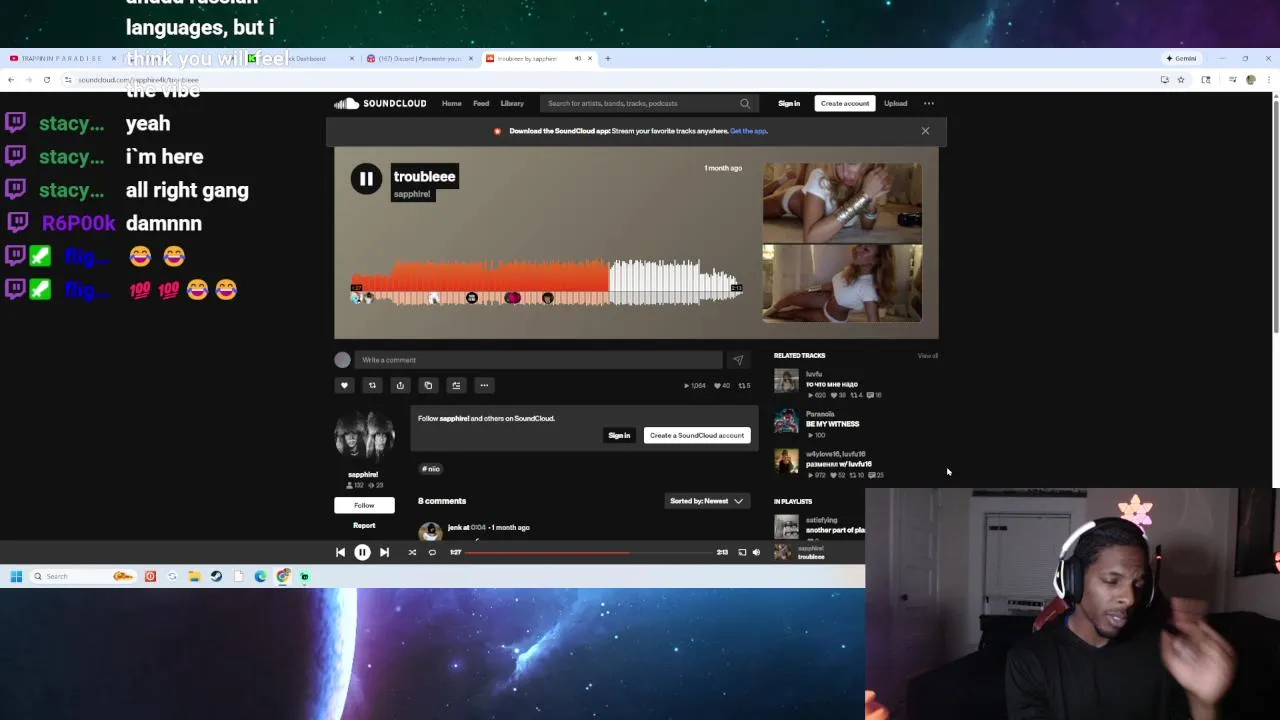Follow the sapphire! artist

tap(364, 505)
